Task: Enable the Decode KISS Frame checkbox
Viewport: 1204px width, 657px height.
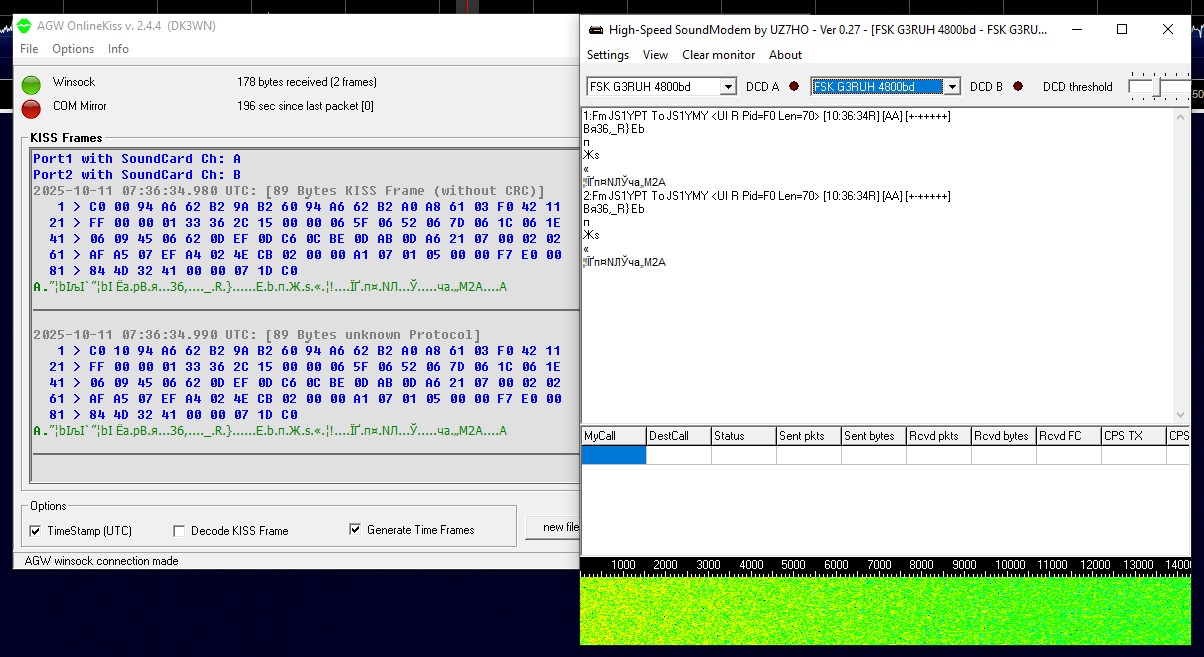Action: point(180,531)
